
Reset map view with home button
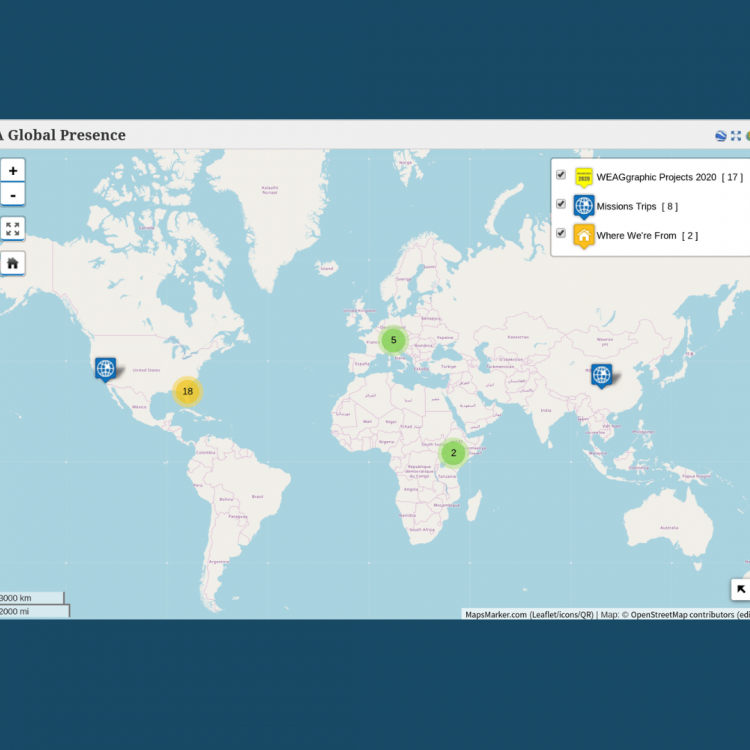pyautogui.click(x=13, y=263)
